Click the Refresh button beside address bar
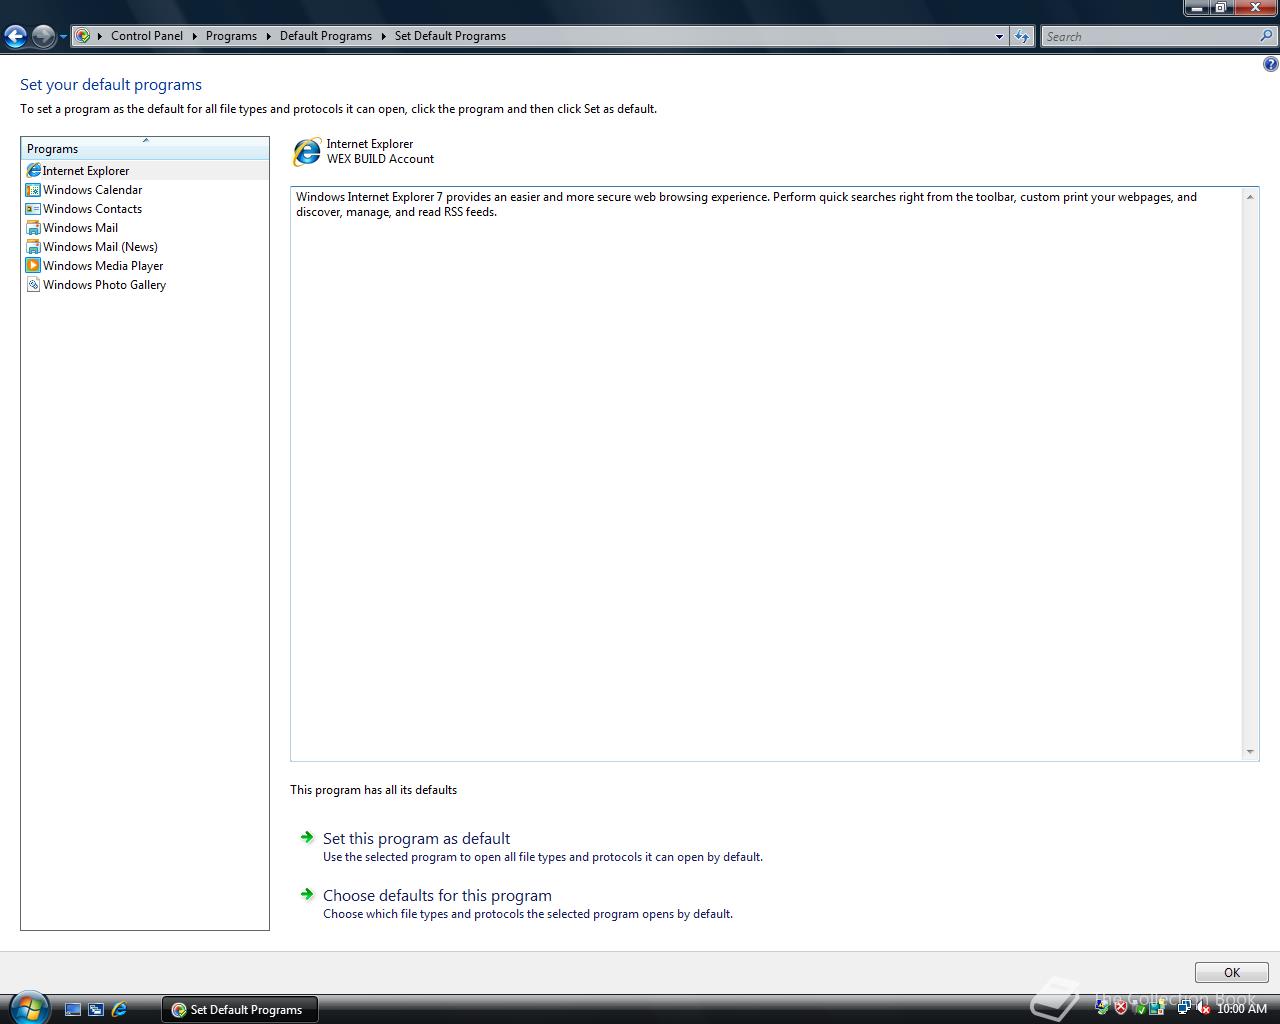The width and height of the screenshot is (1280, 1024). click(1021, 36)
